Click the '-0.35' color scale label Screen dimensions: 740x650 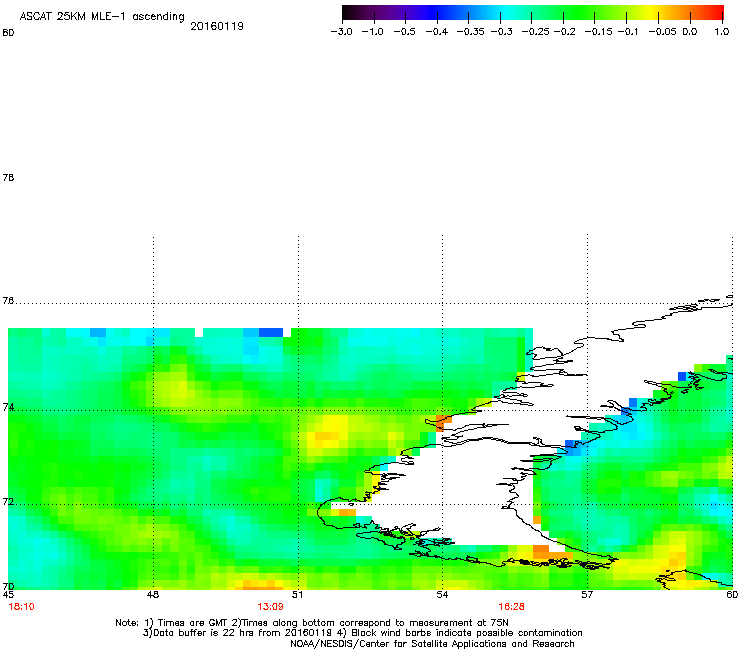click(471, 32)
